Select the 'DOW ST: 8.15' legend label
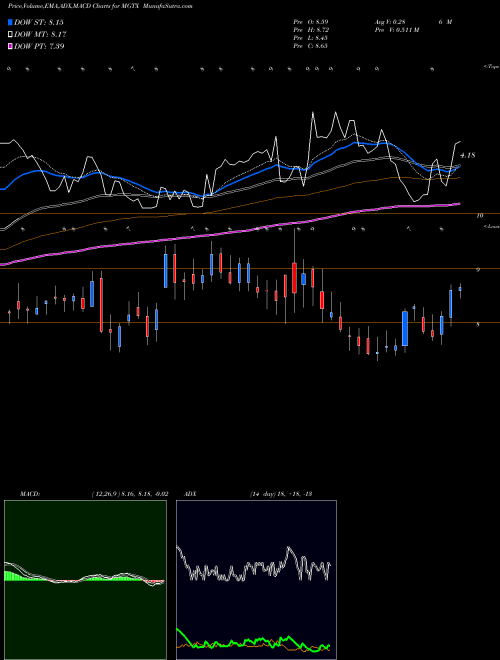The height and width of the screenshot is (660, 500). pyautogui.click(x=39, y=22)
